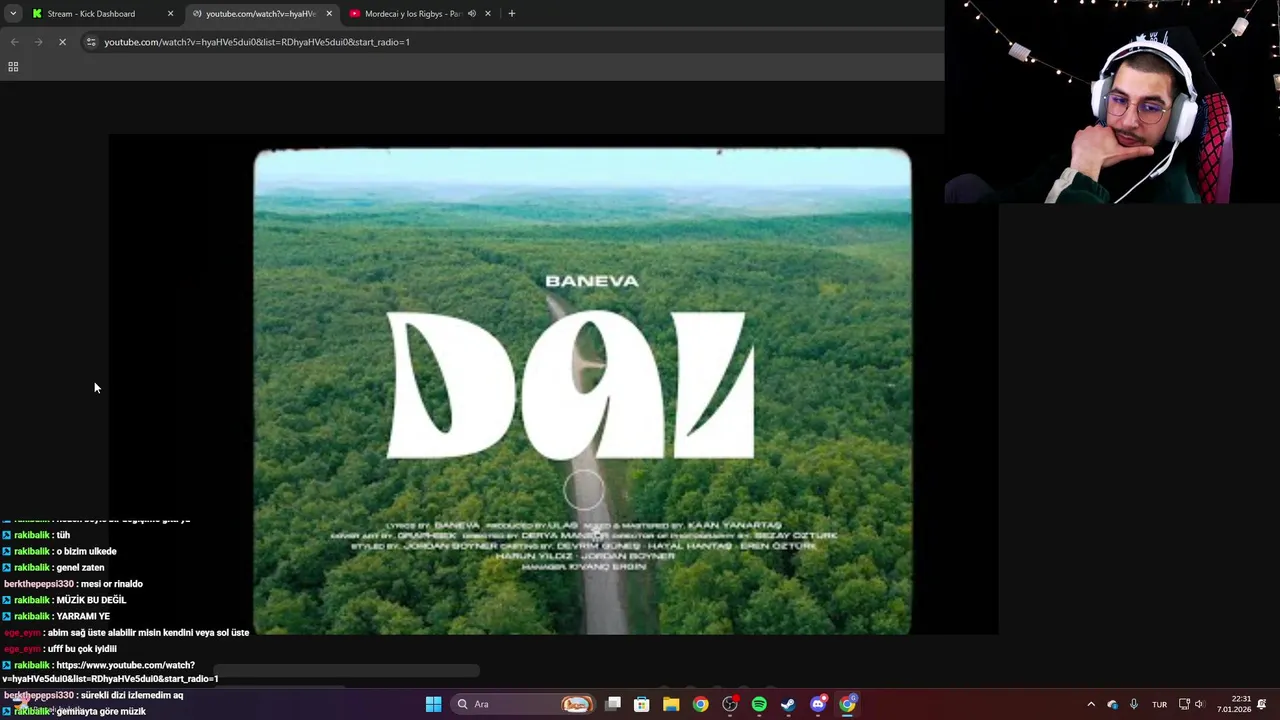Focus the youtube.com address bar
The height and width of the screenshot is (720, 1280).
[x=510, y=42]
